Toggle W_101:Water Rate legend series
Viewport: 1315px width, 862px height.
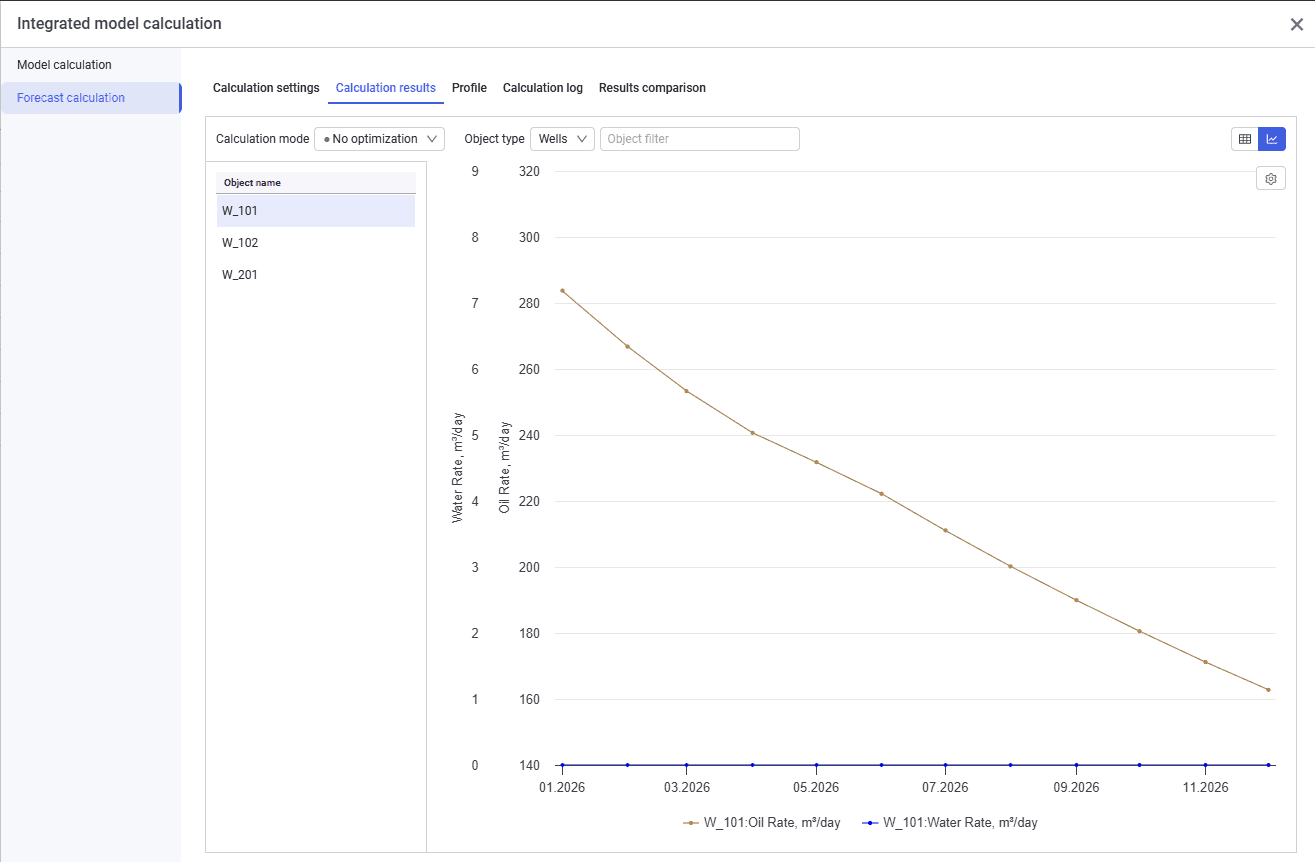pos(948,823)
